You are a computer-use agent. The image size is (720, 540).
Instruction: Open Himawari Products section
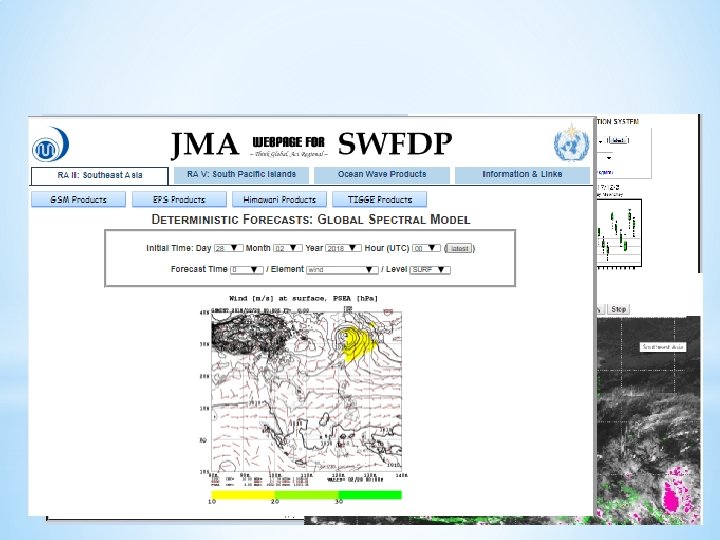coord(279,200)
